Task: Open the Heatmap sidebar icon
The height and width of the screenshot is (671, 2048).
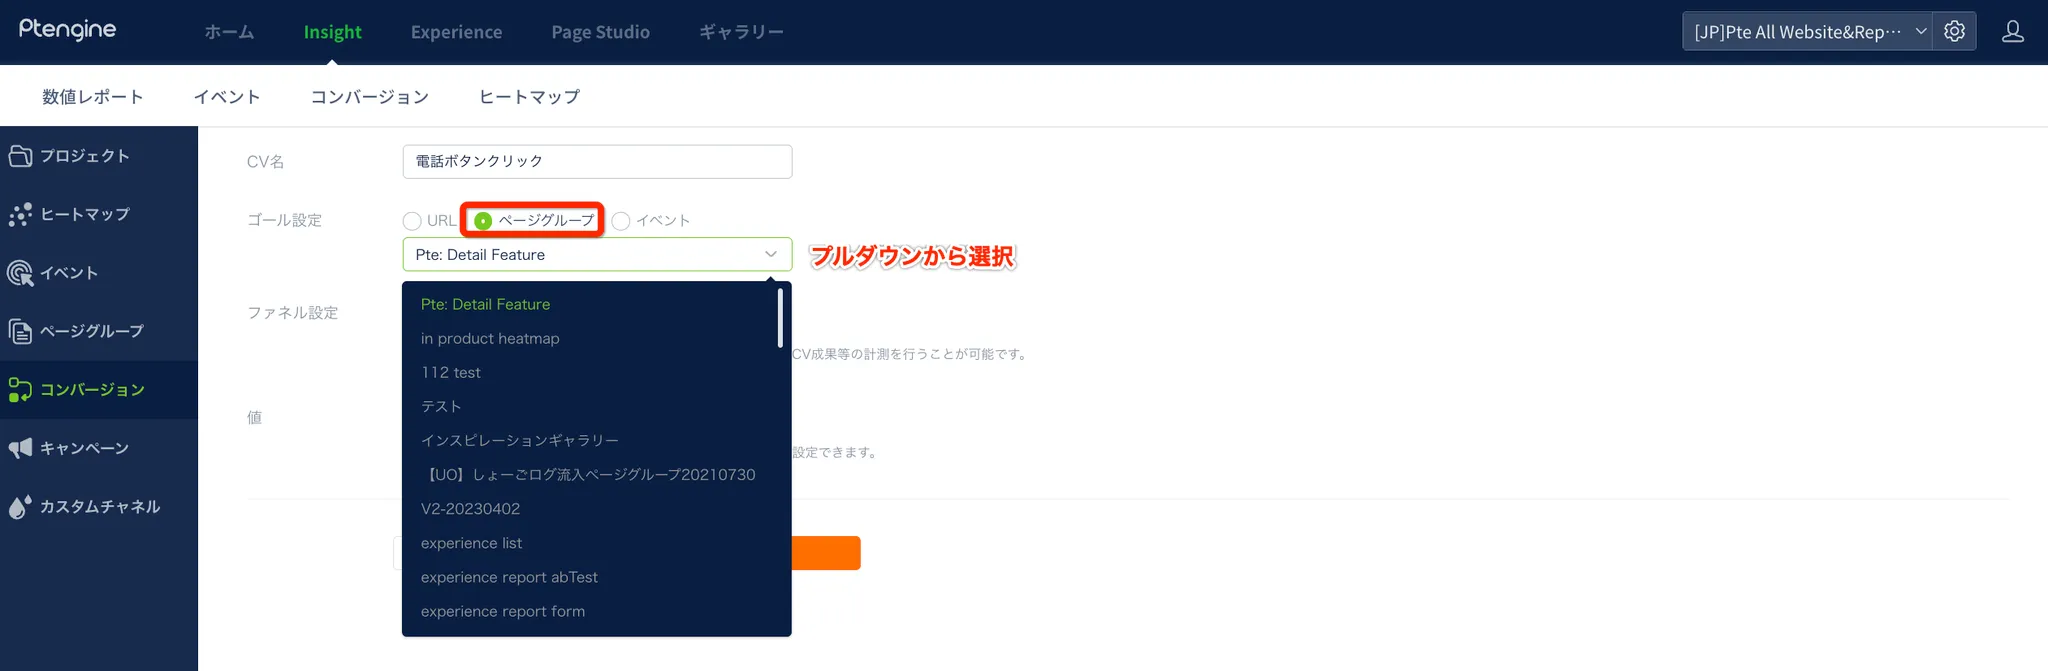Action: [x=20, y=214]
